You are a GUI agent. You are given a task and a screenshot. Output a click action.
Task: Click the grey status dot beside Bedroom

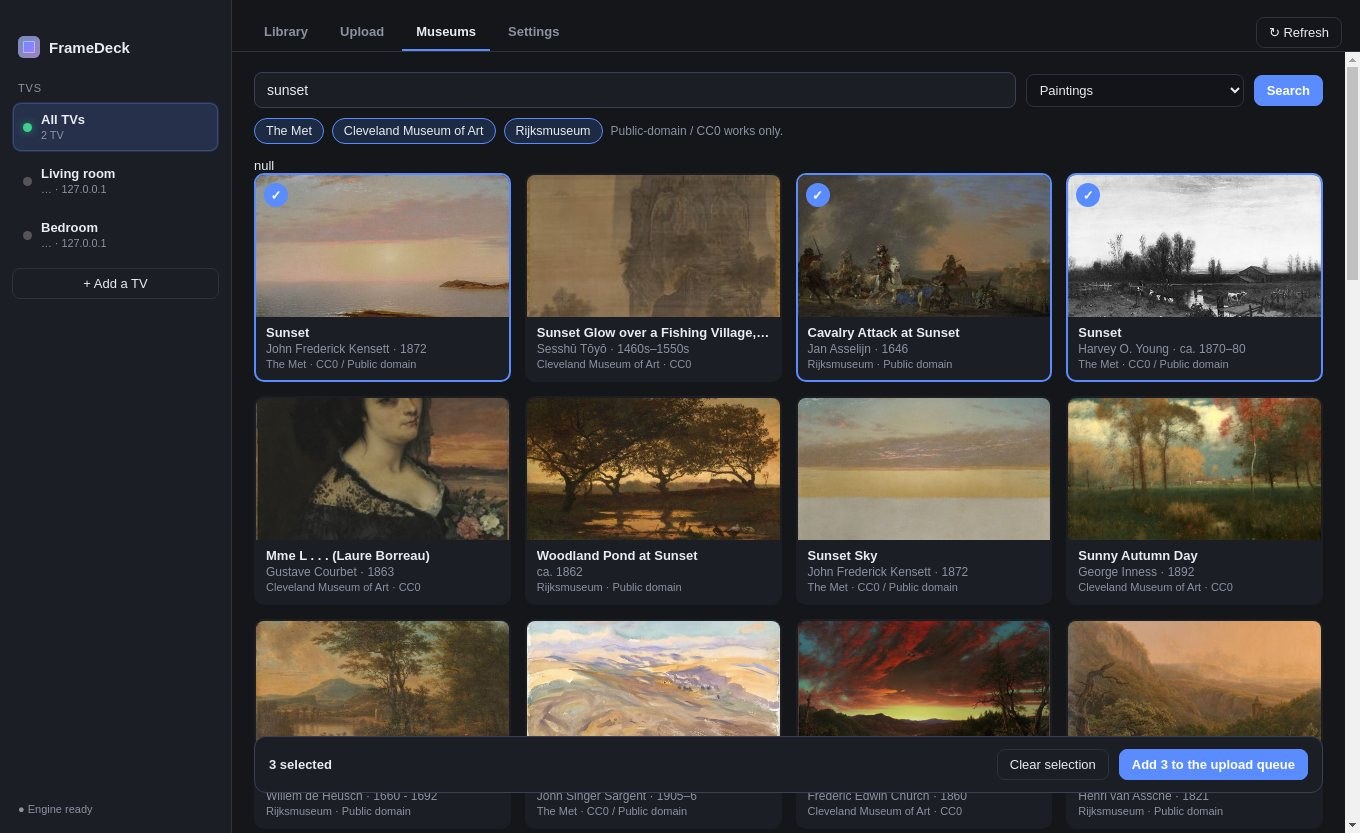[x=27, y=235]
